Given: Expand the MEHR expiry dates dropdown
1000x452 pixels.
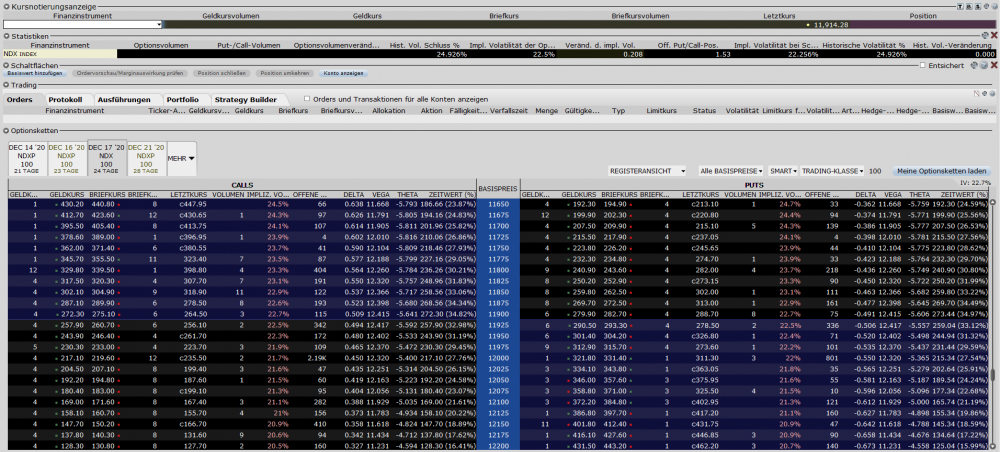Looking at the screenshot, I should click(181, 158).
